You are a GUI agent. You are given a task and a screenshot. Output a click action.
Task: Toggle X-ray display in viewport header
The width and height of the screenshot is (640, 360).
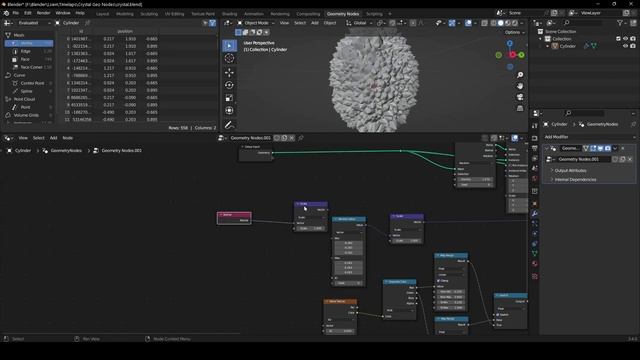point(484,23)
